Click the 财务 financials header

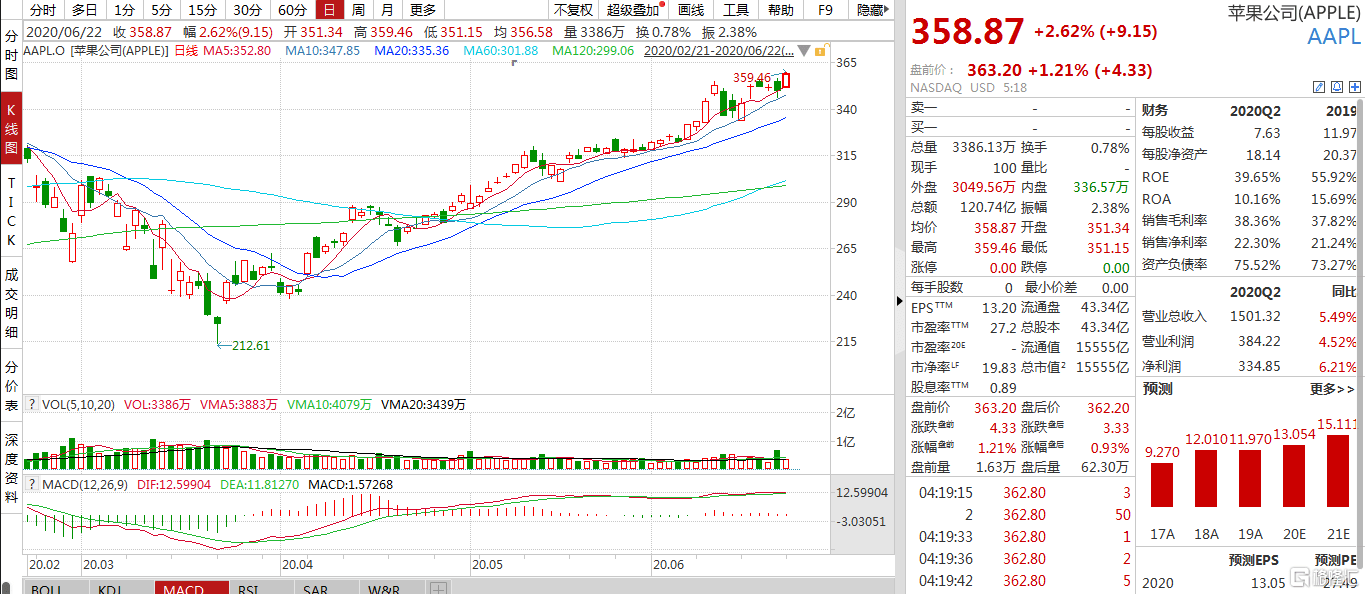tap(1155, 111)
